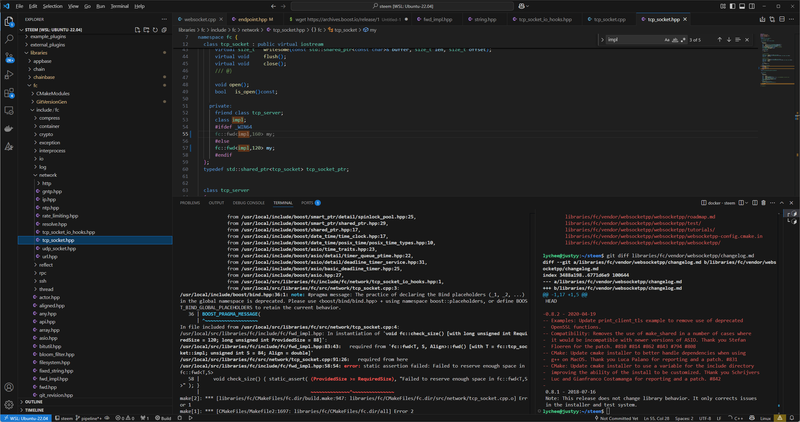Open the Search view in activity bar
This screenshot has width=800, height=422.
9,39
